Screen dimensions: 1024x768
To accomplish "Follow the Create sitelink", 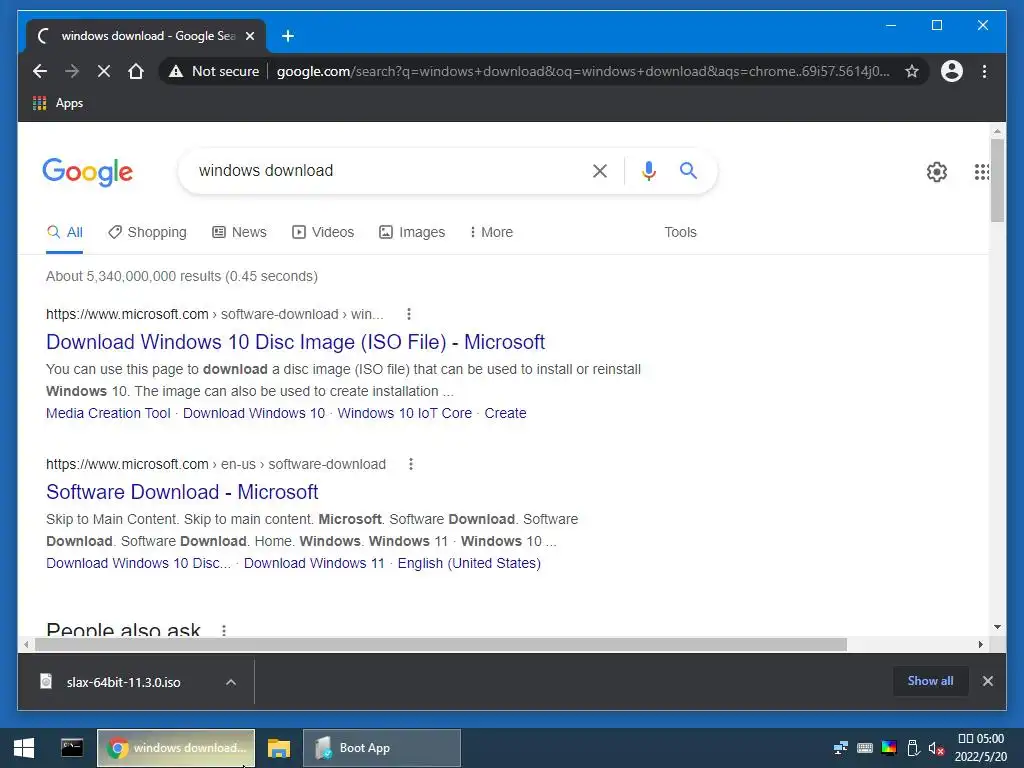I will (x=505, y=413).
